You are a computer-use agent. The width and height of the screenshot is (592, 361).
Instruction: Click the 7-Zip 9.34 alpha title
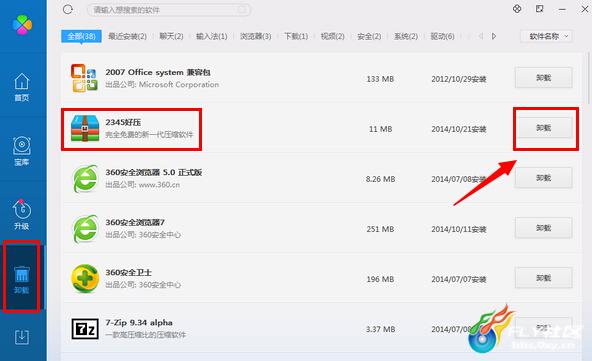point(139,322)
